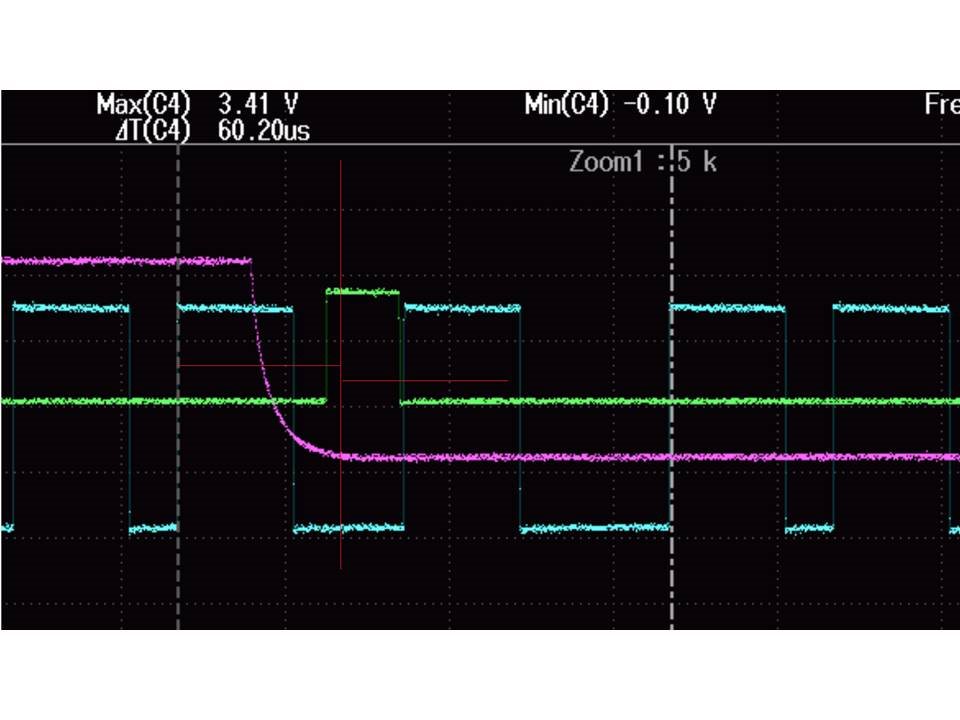Screen dimensions: 960x720
Task: Click the 3.41 V maximum value readout
Action: (258, 104)
